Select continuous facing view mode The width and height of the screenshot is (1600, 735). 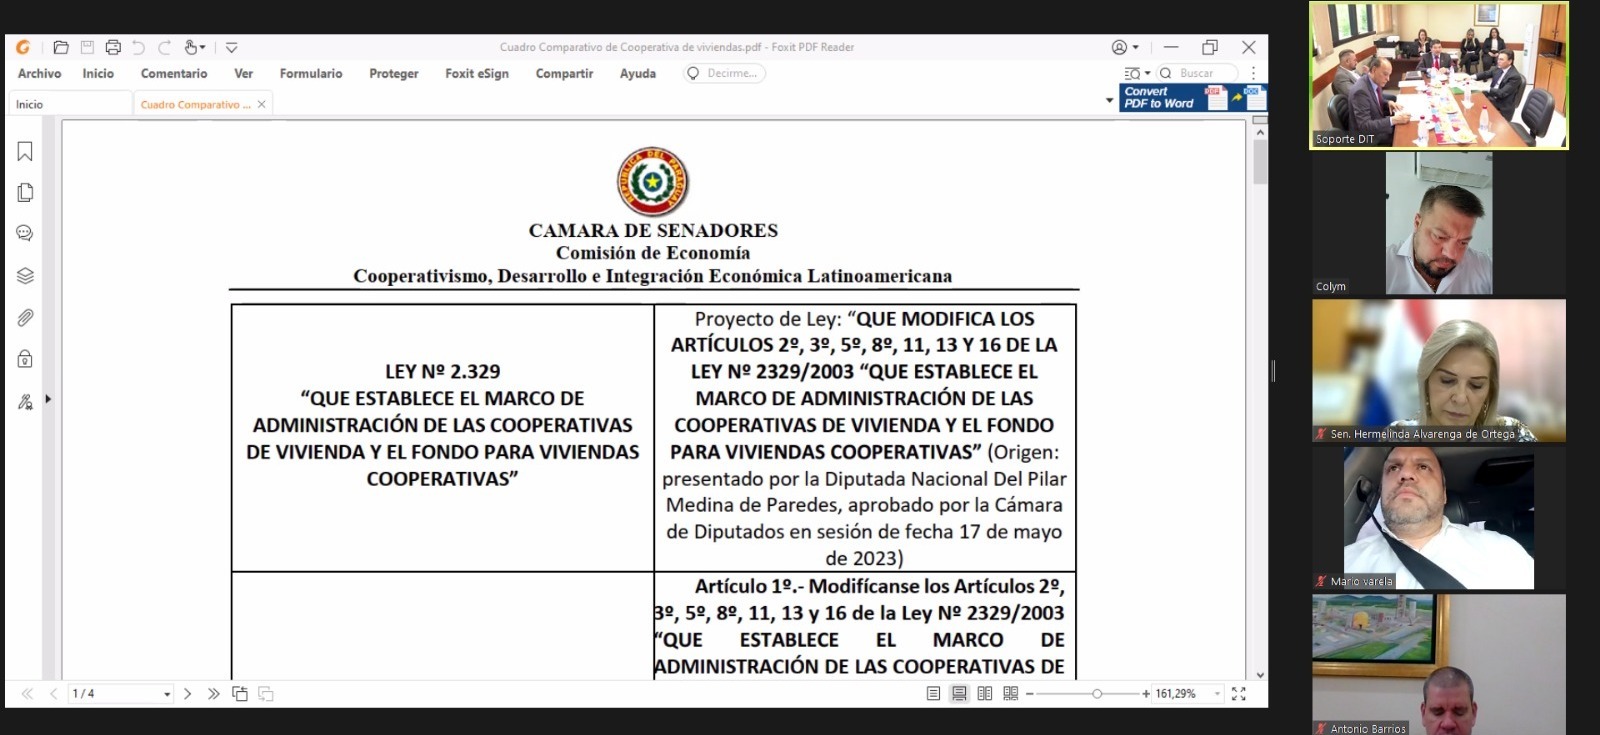1011,693
